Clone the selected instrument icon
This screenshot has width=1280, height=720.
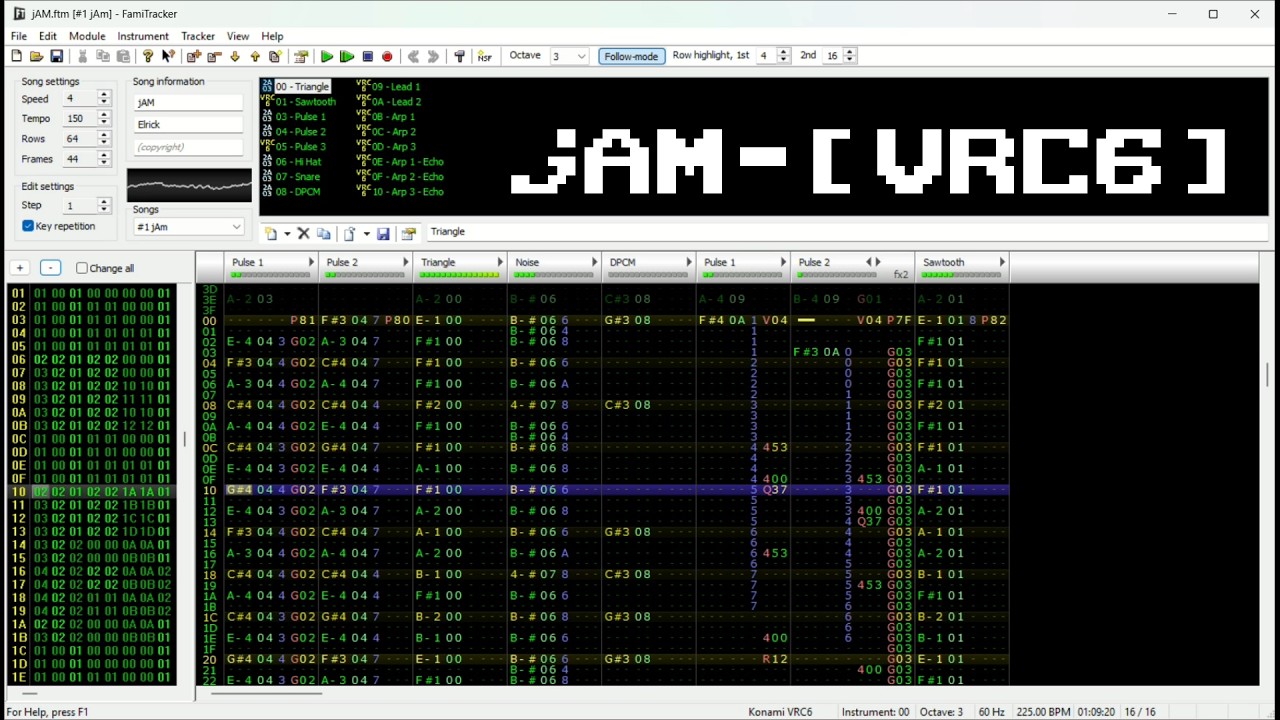pyautogui.click(x=323, y=233)
